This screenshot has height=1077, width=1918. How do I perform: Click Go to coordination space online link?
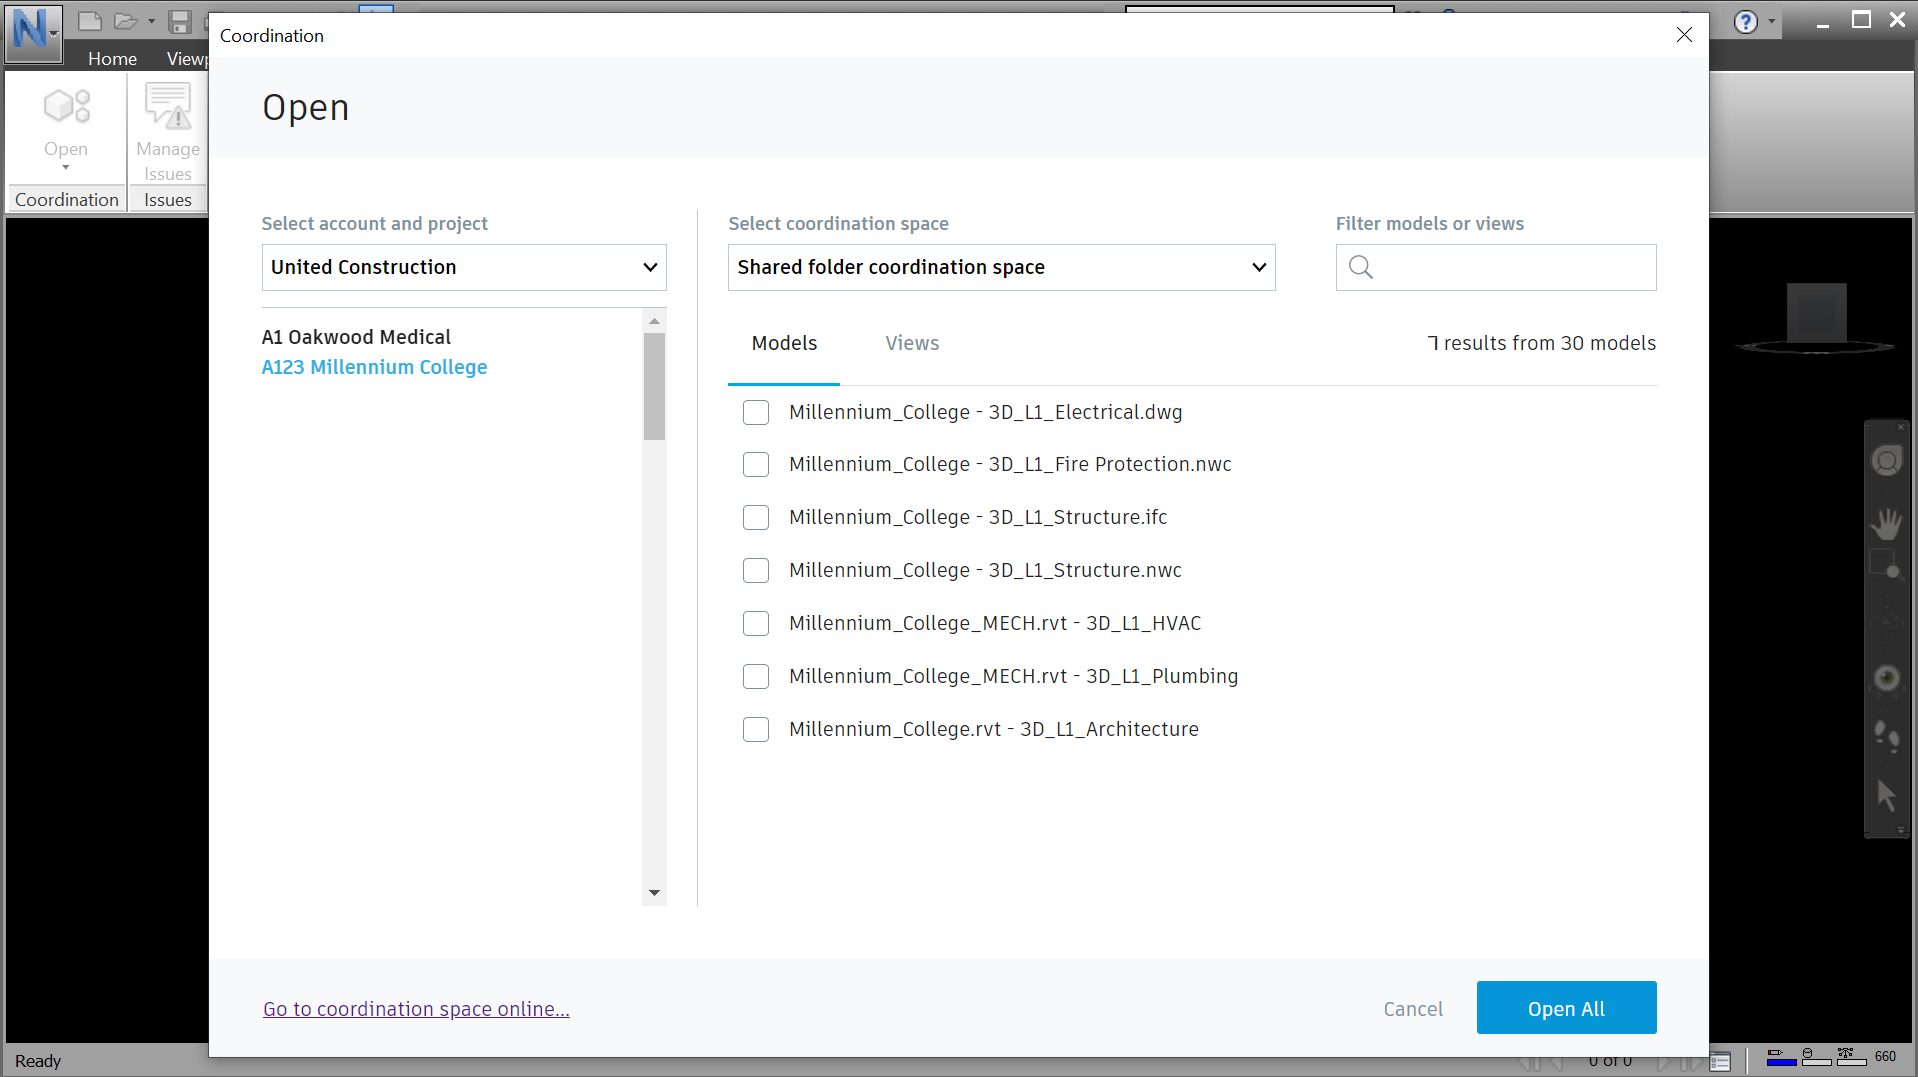point(416,1009)
